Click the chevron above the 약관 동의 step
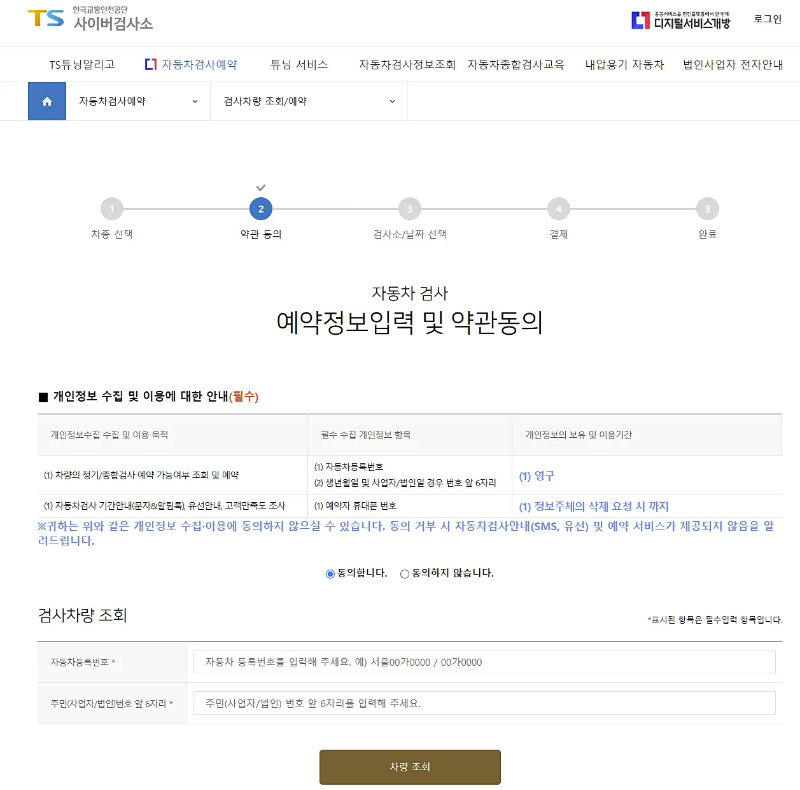Screen dimensions: 800x790 coord(260,187)
